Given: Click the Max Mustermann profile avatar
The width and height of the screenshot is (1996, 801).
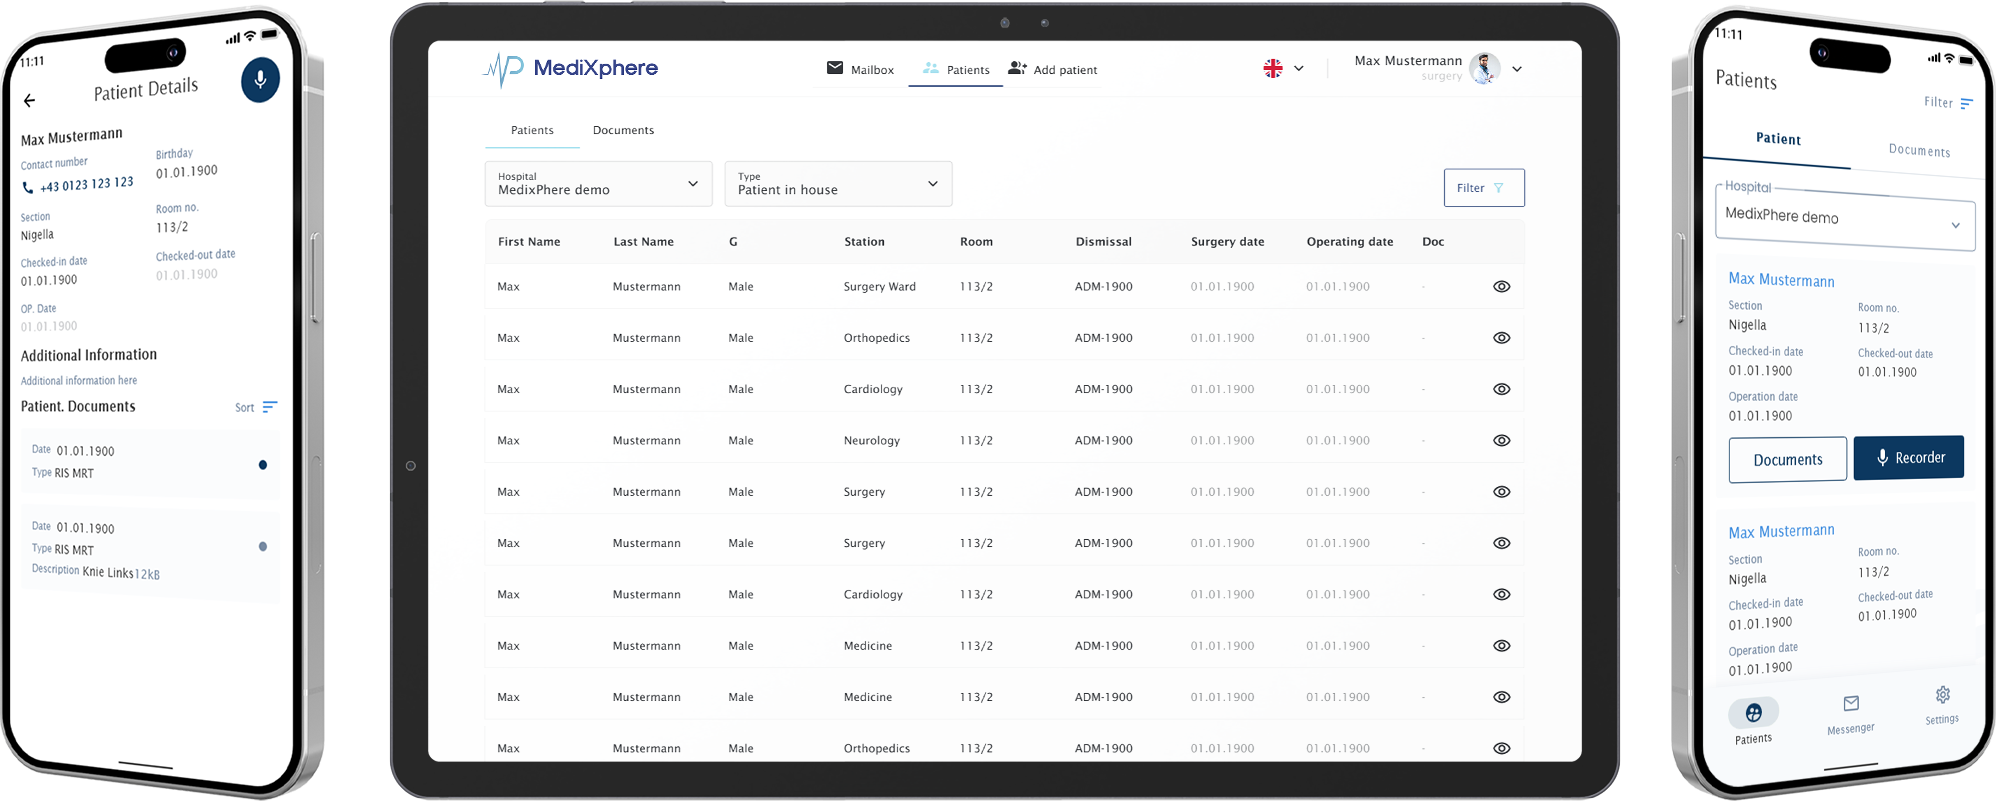Looking at the screenshot, I should [1485, 68].
